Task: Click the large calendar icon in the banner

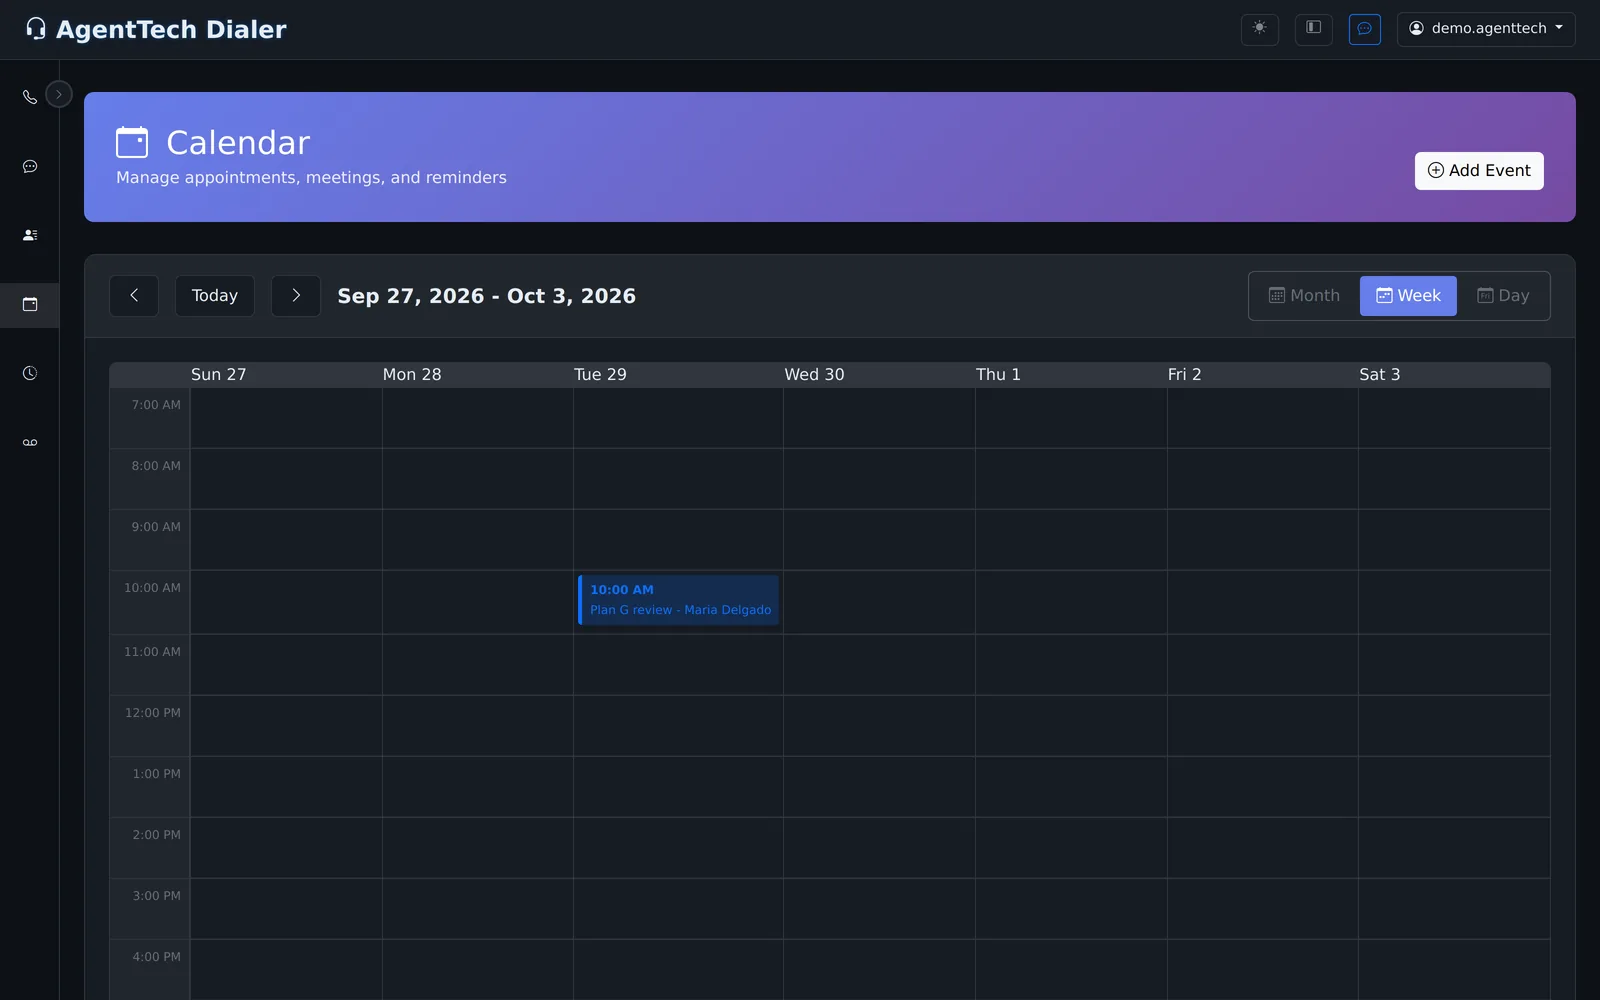Action: [132, 142]
